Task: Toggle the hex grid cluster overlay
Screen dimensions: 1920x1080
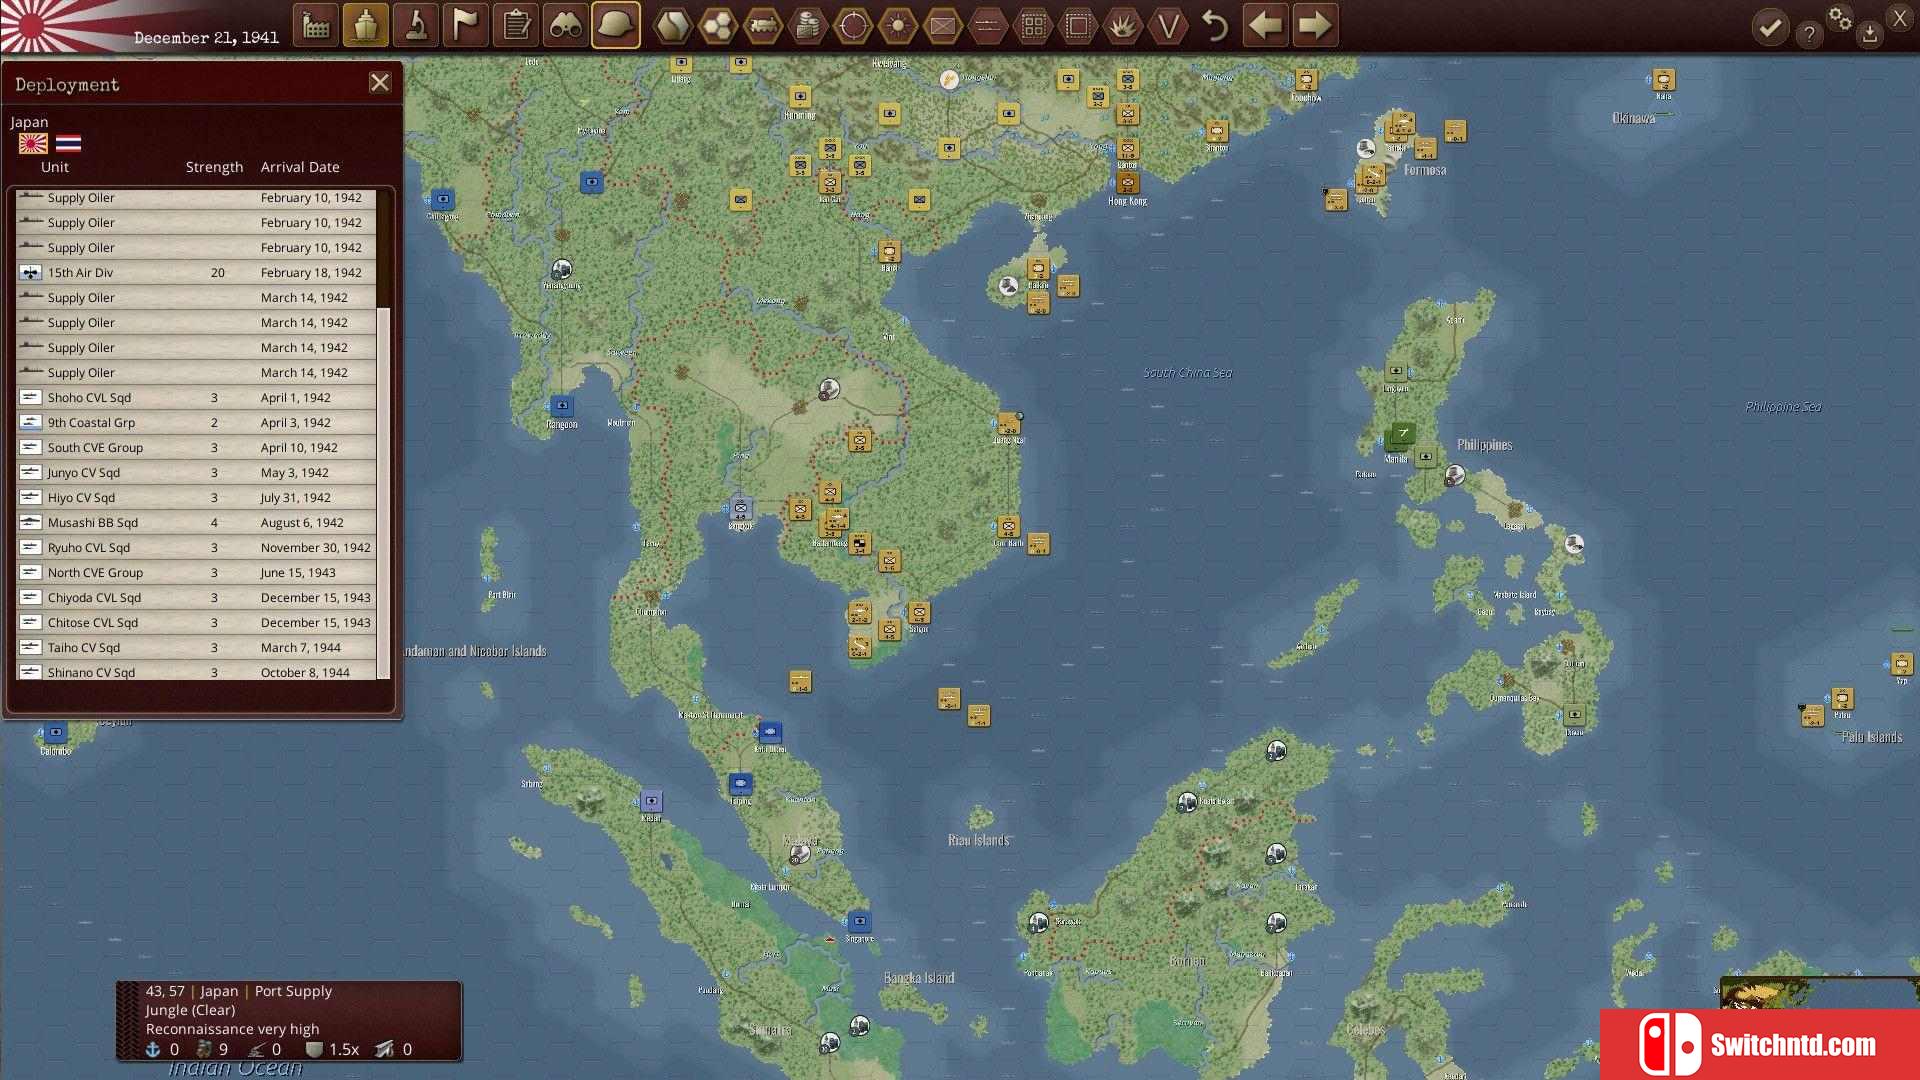Action: [718, 25]
